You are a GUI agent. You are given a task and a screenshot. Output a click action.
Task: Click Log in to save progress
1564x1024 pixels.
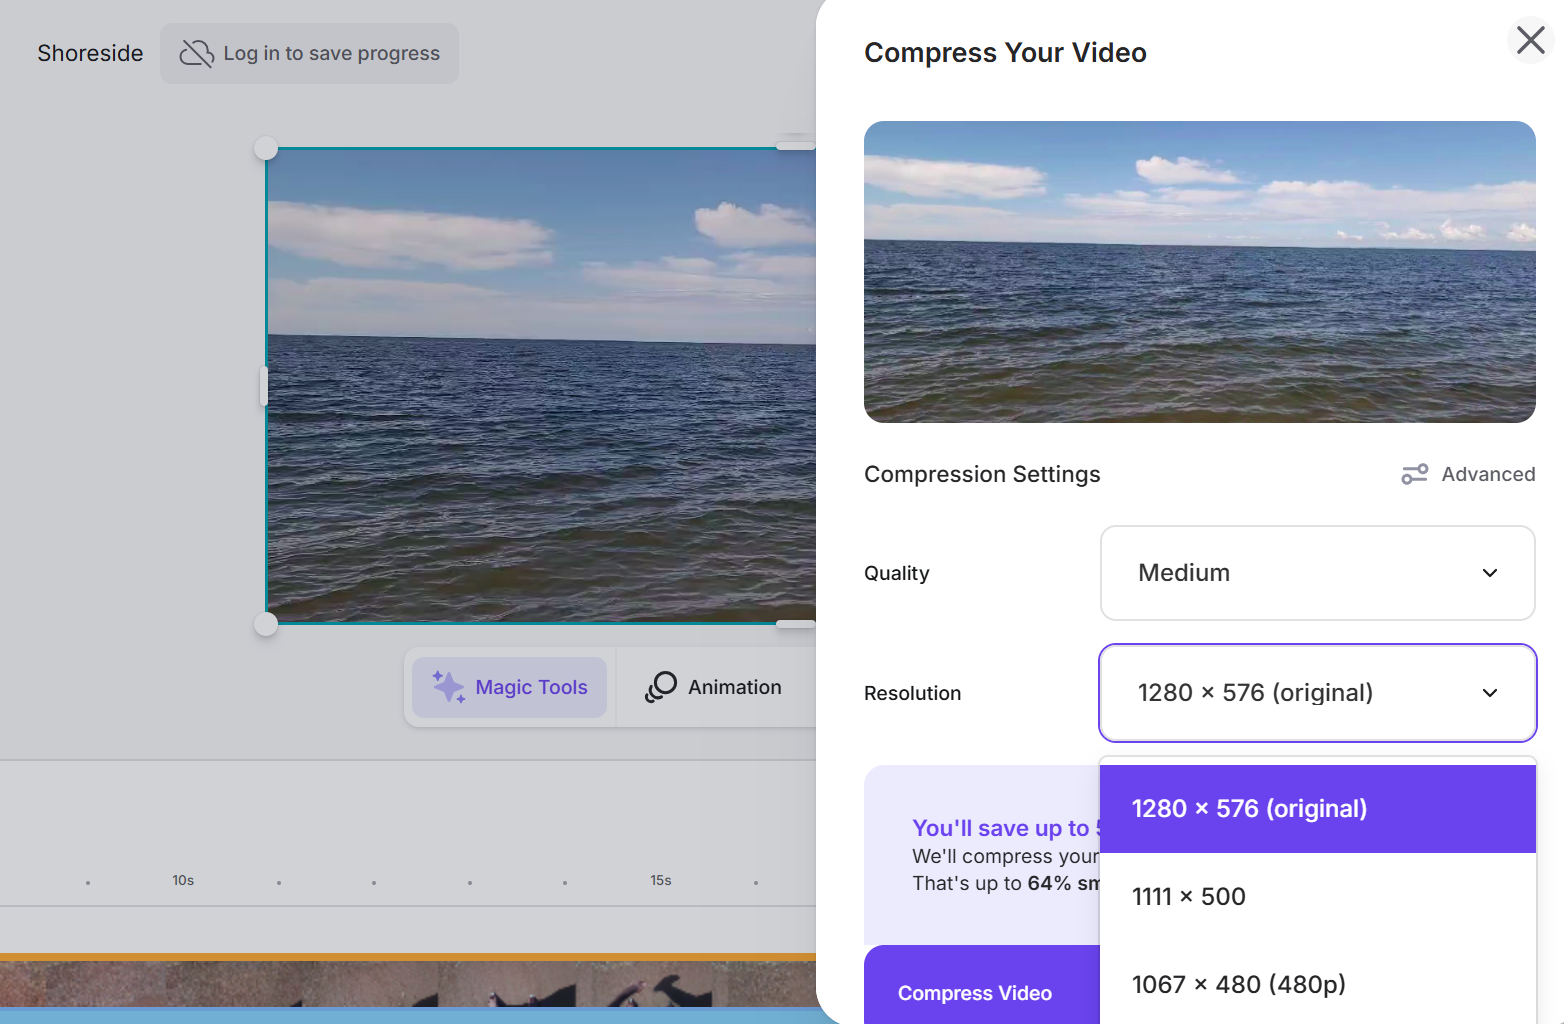tap(330, 53)
